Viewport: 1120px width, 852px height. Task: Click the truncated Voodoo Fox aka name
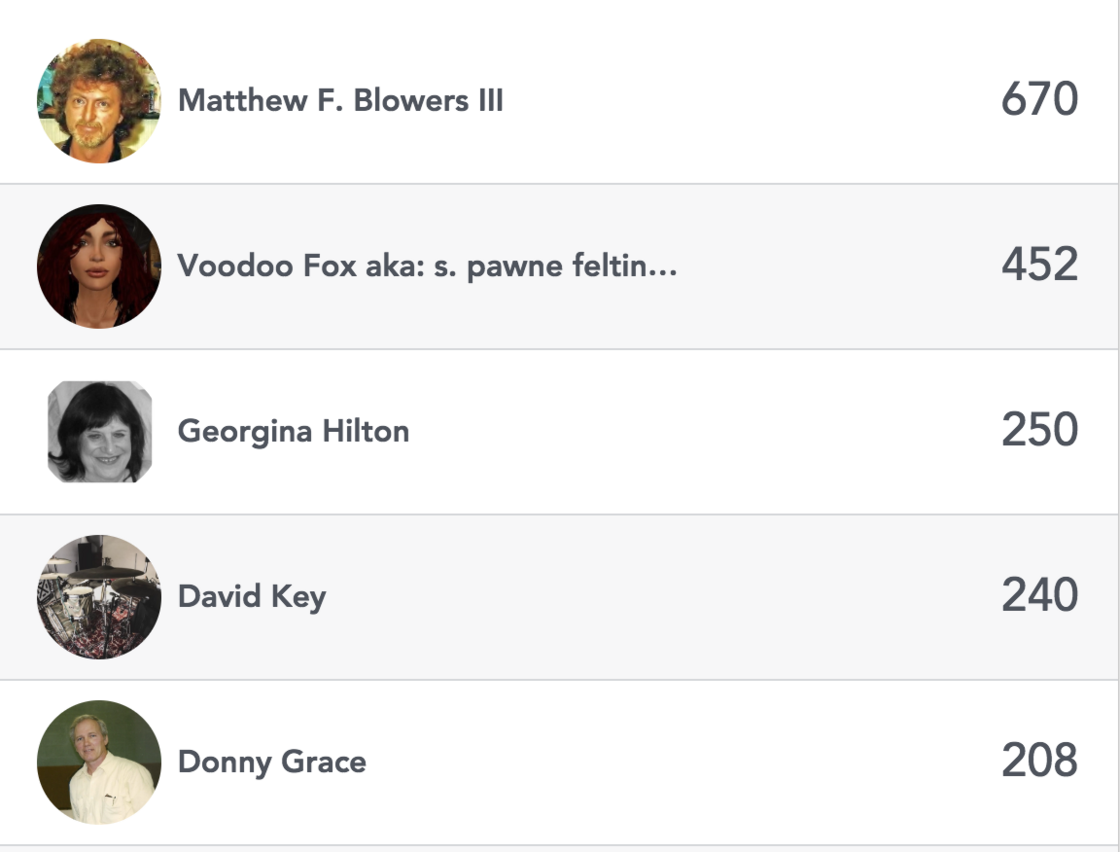click(x=427, y=266)
